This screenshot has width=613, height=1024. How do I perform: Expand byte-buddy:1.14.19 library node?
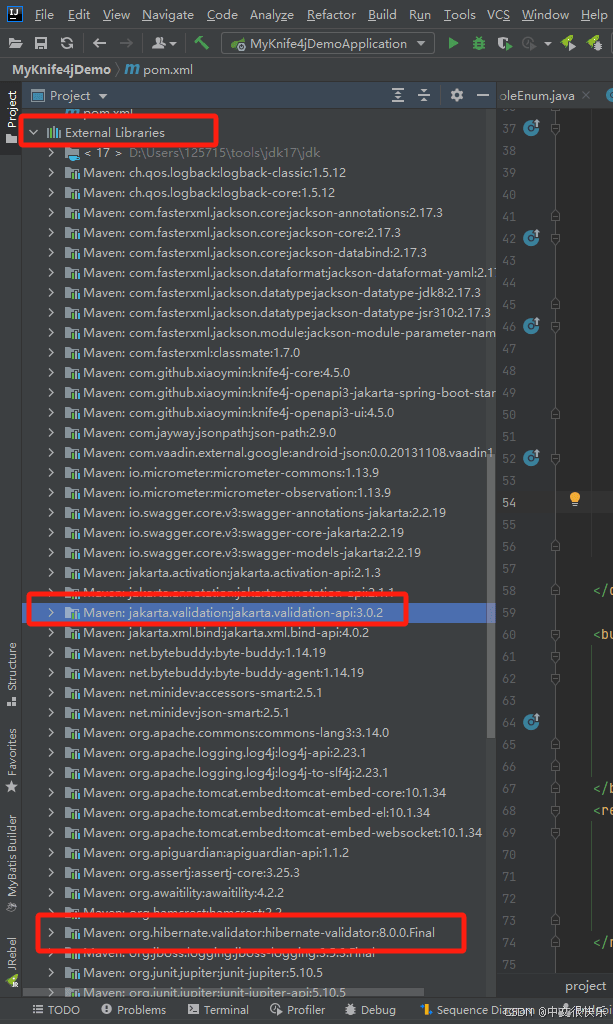click(52, 653)
